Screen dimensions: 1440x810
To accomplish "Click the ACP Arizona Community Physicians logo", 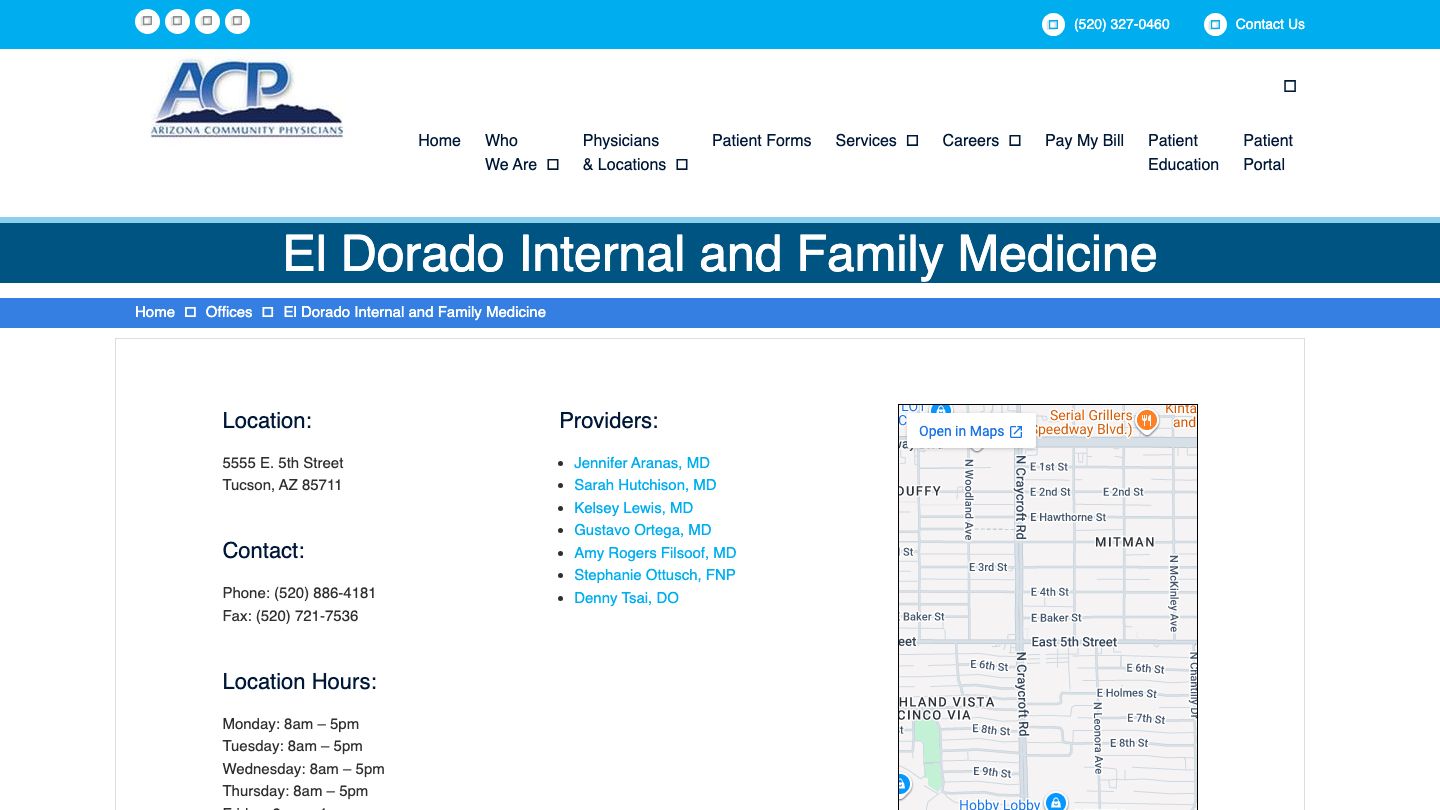I will [246, 97].
